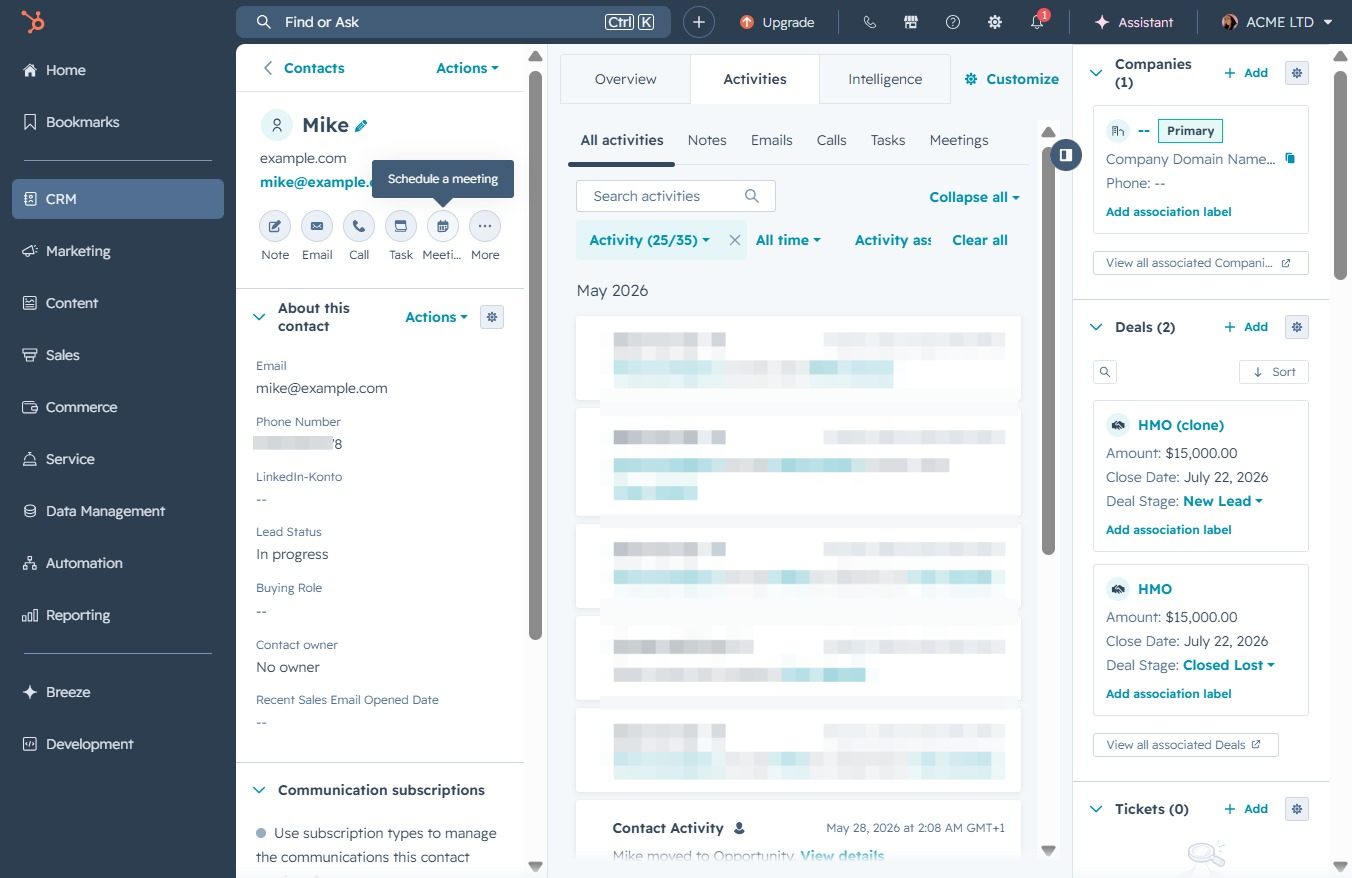Open Deals card settings gear
This screenshot has height=878, width=1352.
pos(1297,327)
